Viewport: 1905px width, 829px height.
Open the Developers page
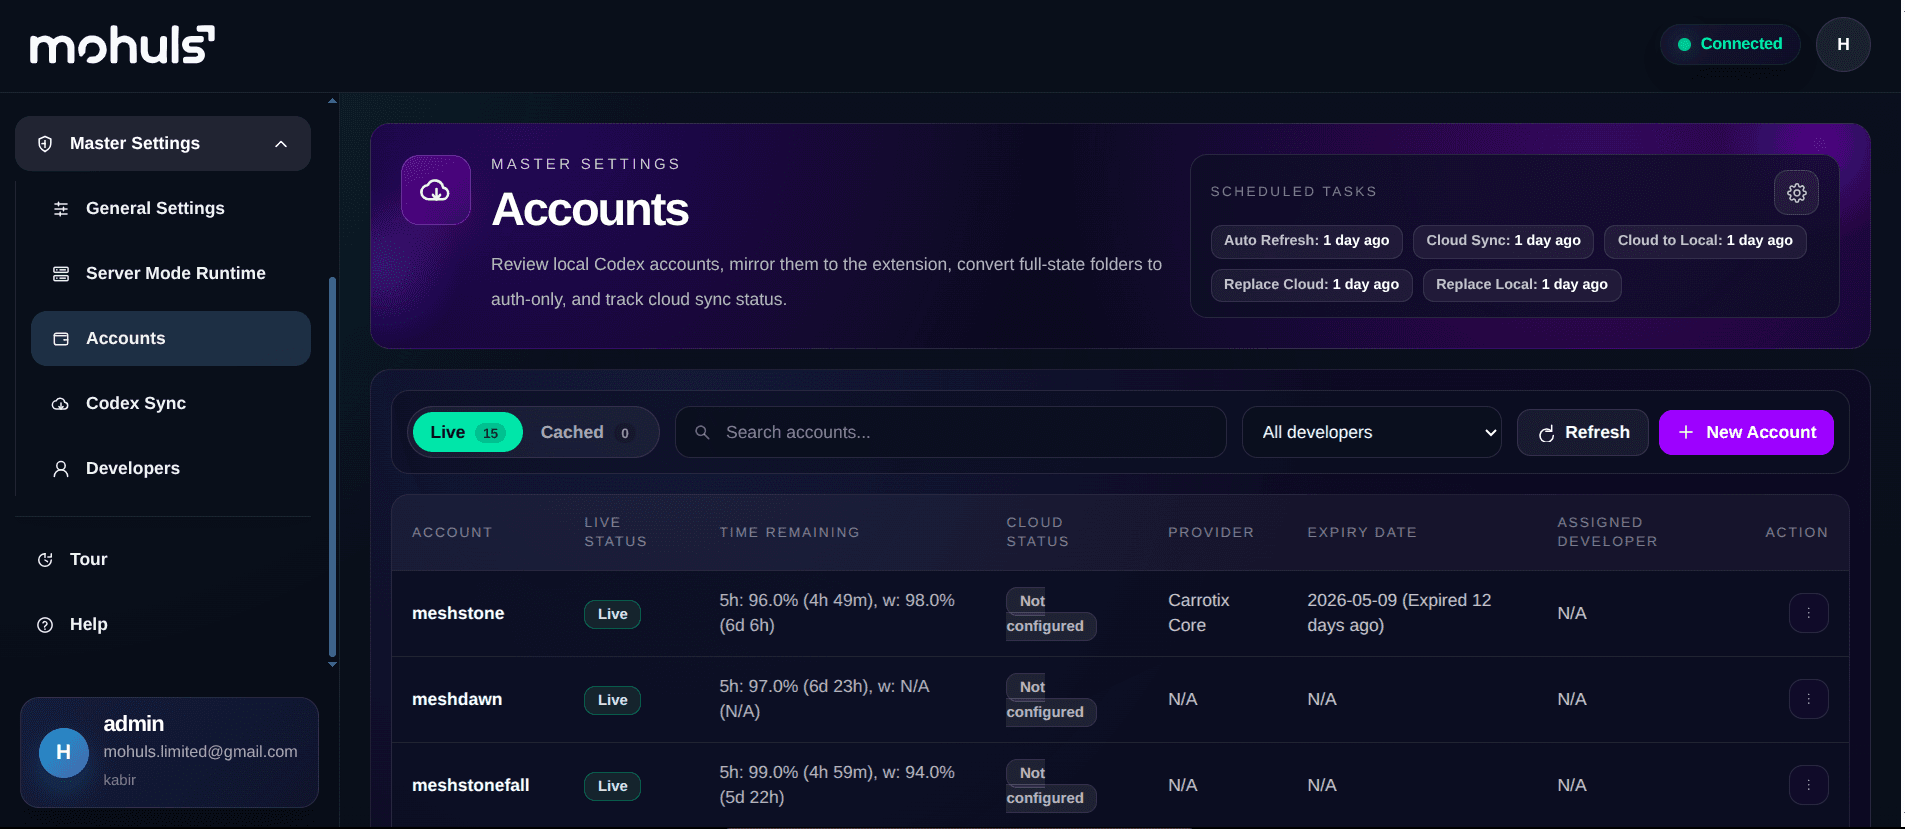tap(171, 468)
